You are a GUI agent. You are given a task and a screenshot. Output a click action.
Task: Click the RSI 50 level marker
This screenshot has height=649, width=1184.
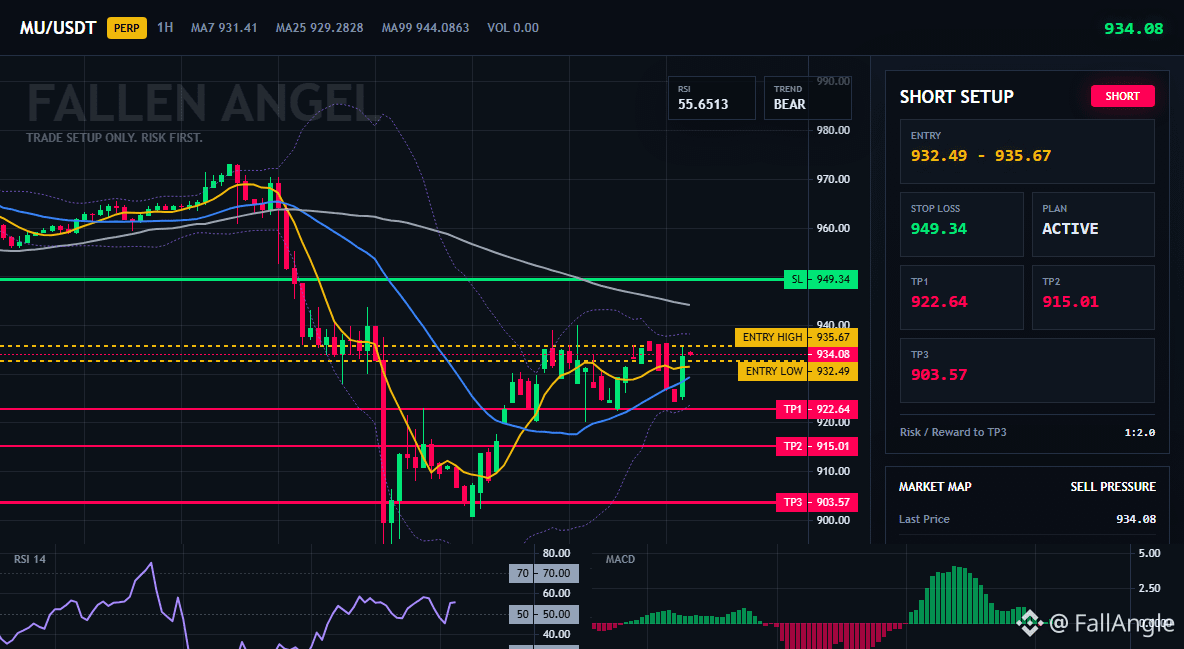click(x=544, y=614)
